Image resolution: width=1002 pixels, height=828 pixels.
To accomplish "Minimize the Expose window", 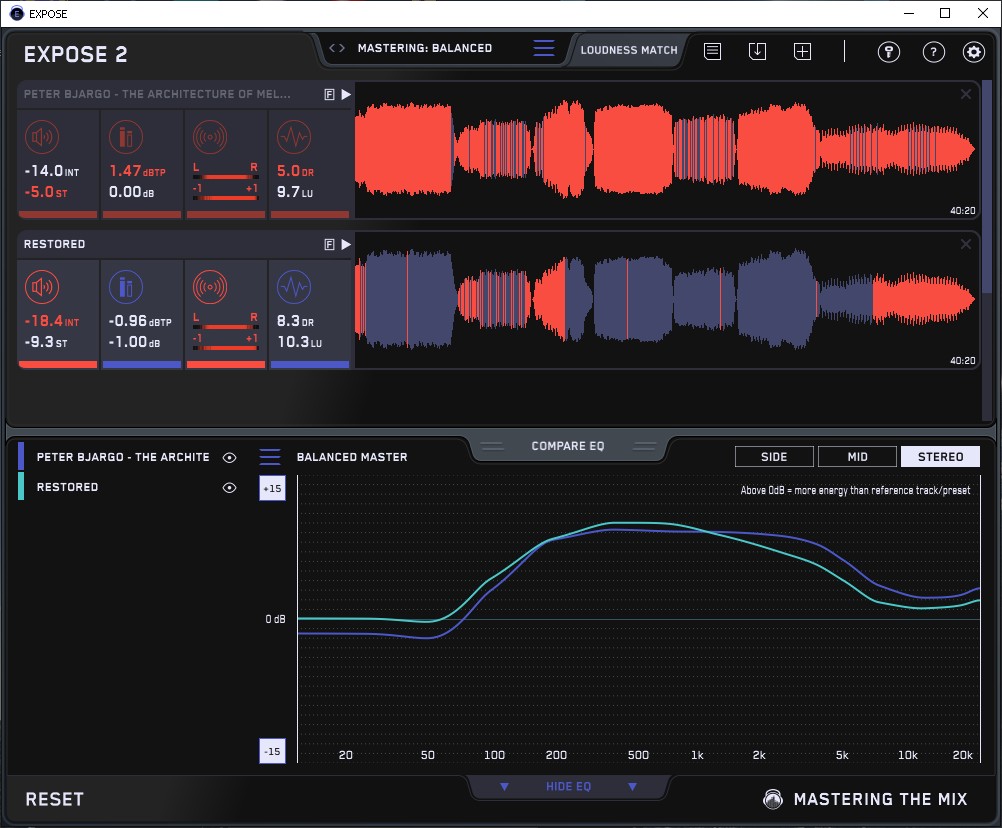I will 909,13.
